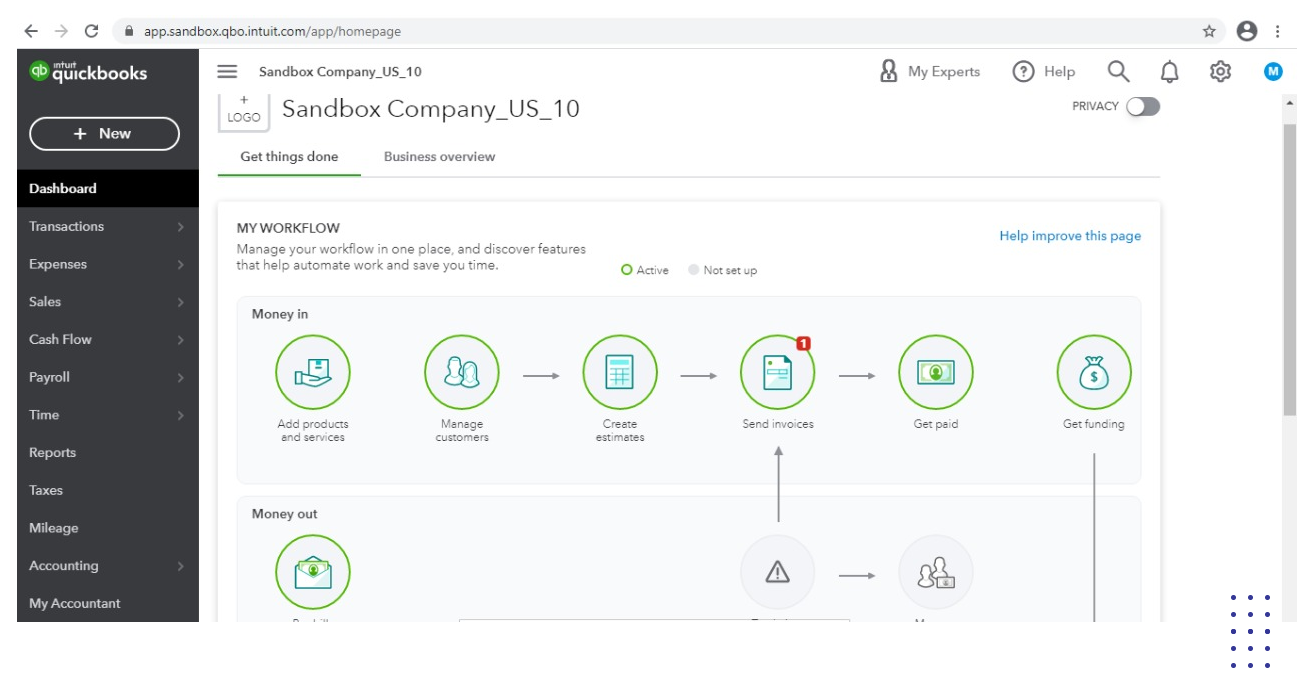Click the Not set up legend label
The width and height of the screenshot is (1311, 692).
pos(730,270)
